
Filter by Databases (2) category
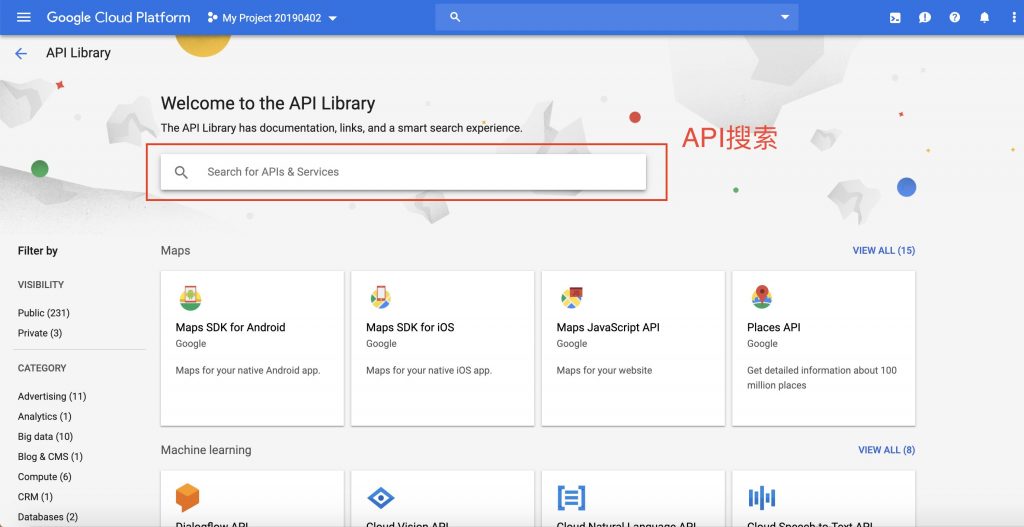point(48,517)
